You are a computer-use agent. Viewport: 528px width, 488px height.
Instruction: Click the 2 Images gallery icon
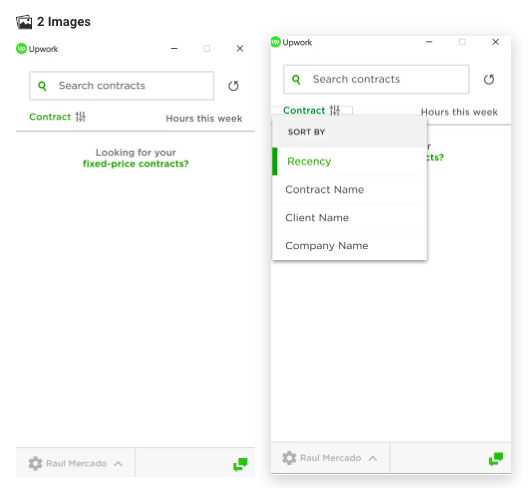tap(24, 22)
